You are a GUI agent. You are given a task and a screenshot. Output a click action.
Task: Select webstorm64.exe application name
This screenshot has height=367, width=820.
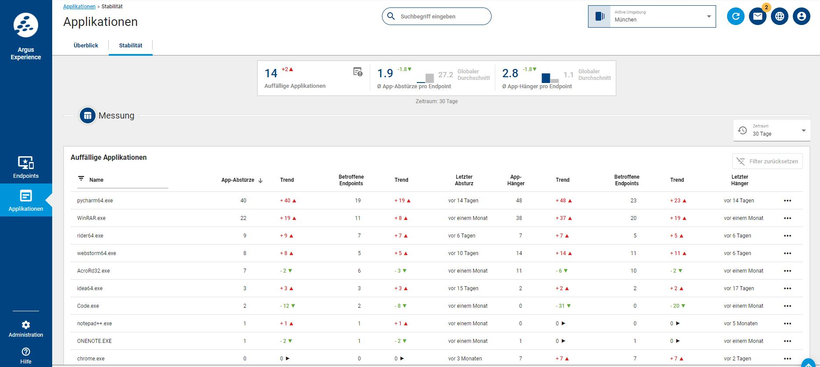[x=96, y=253]
